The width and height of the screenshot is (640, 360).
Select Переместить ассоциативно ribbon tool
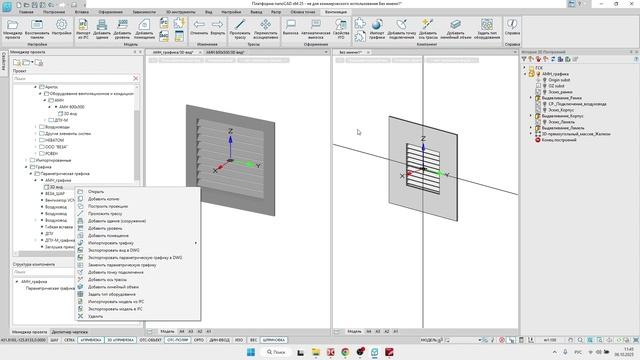click(x=266, y=29)
